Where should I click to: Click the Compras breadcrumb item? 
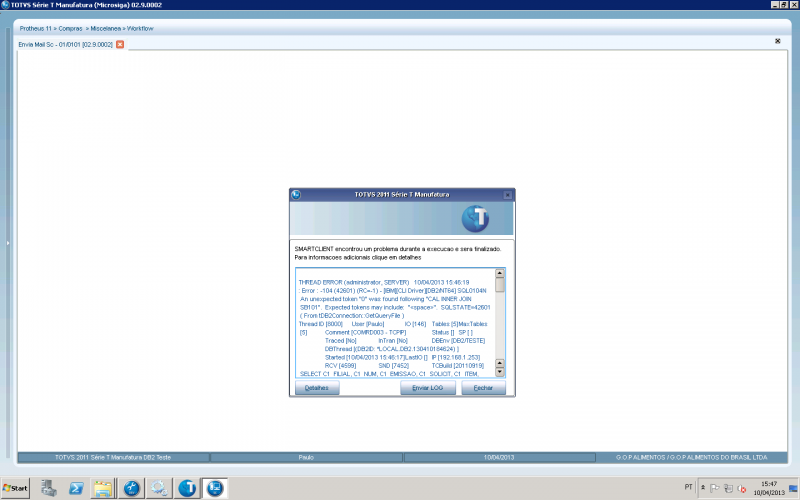tap(70, 29)
